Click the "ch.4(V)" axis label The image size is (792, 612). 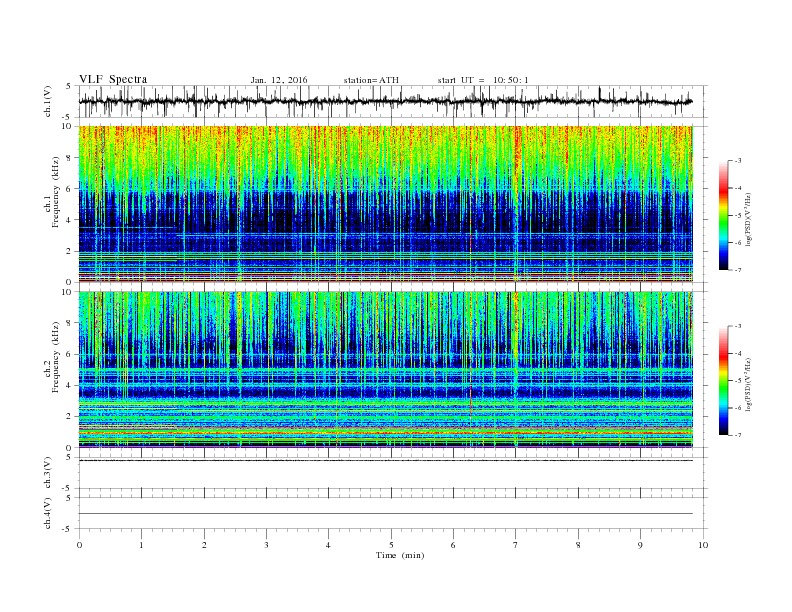pos(48,513)
